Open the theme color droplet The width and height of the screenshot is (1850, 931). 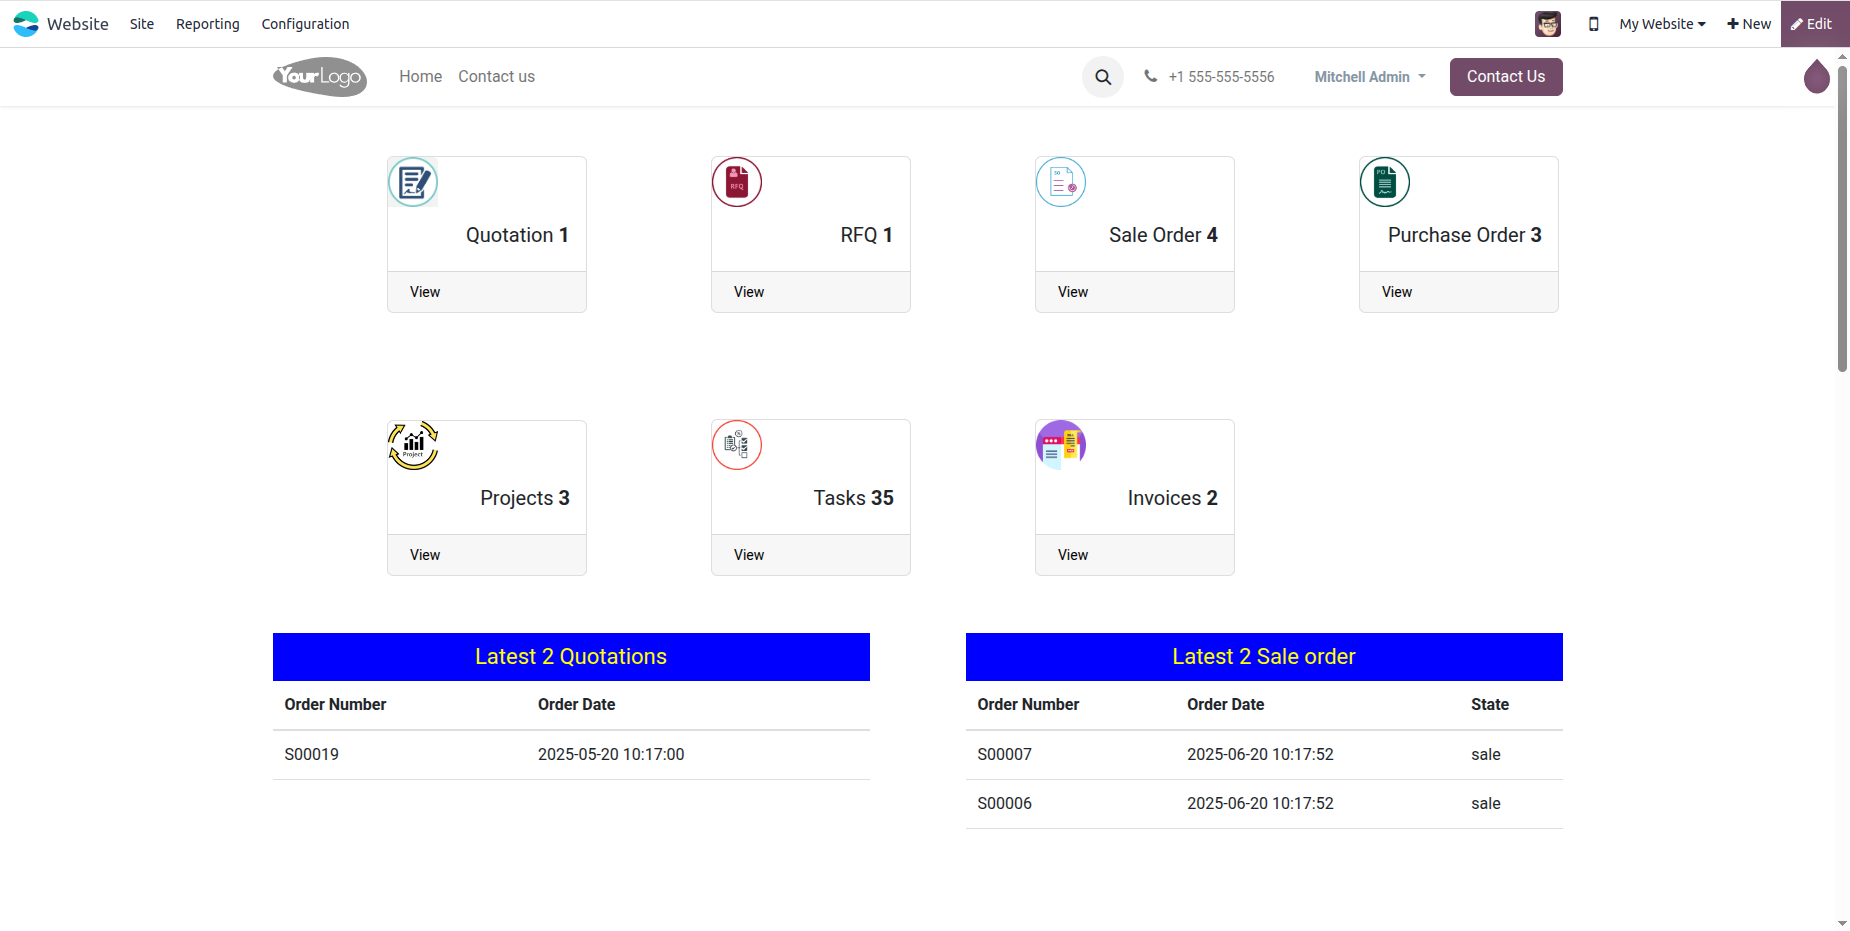(x=1816, y=77)
